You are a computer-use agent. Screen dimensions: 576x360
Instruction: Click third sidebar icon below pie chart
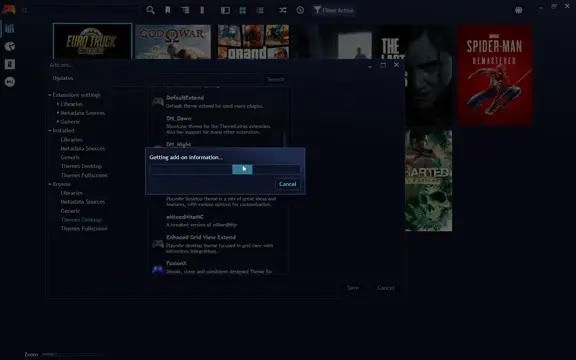pos(10,64)
